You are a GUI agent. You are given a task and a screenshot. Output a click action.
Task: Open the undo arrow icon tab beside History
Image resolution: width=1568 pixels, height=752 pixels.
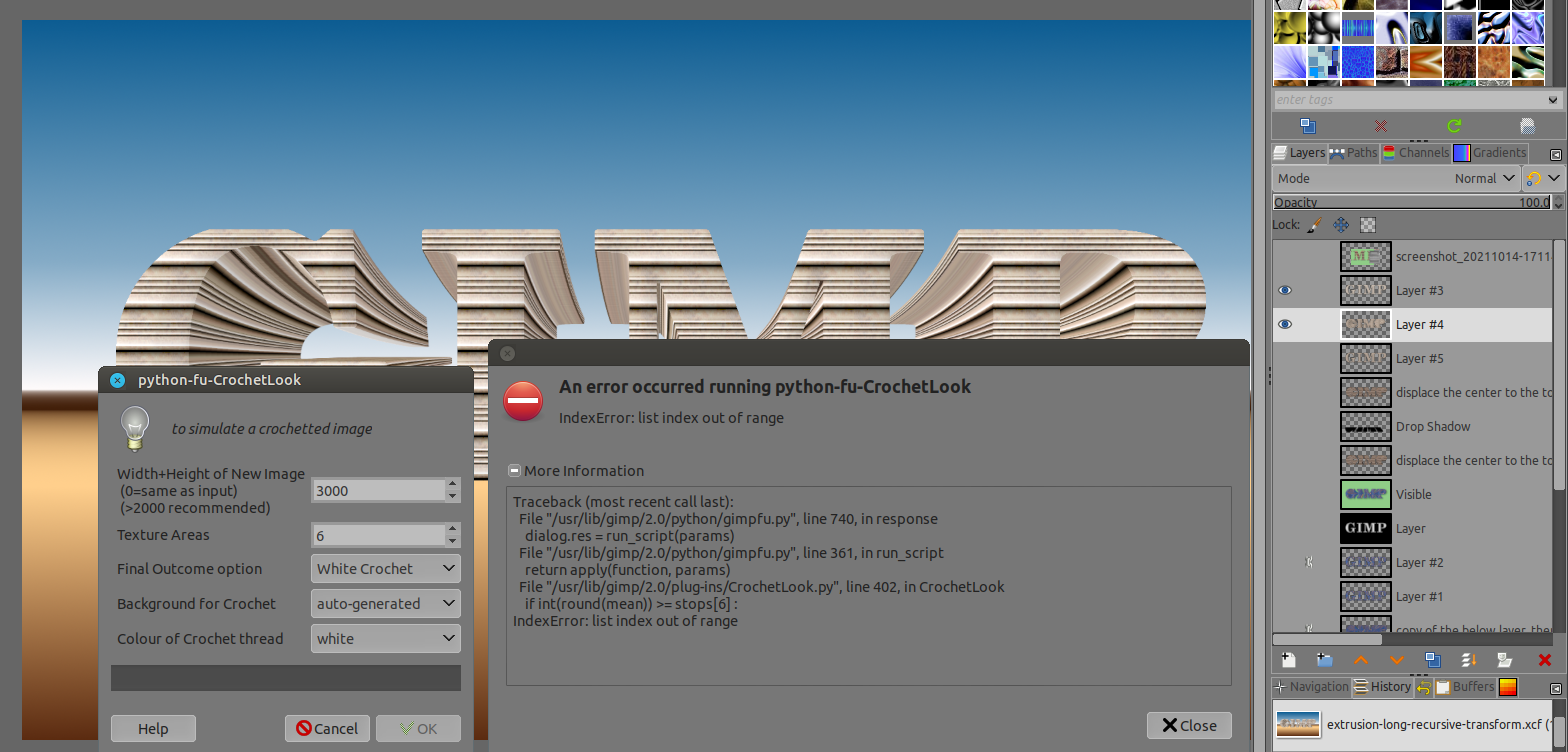coord(1424,687)
